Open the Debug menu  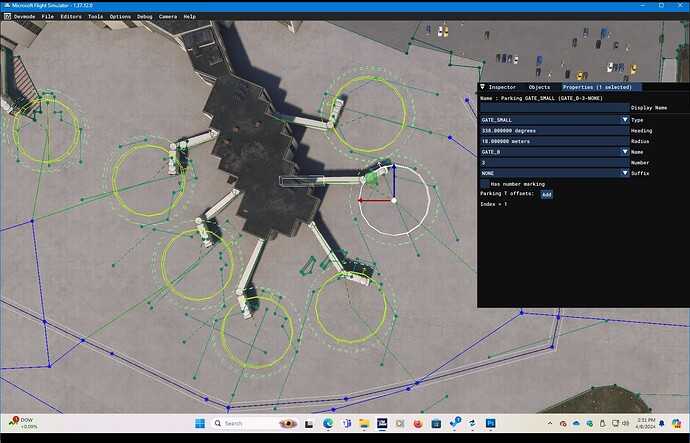point(144,17)
